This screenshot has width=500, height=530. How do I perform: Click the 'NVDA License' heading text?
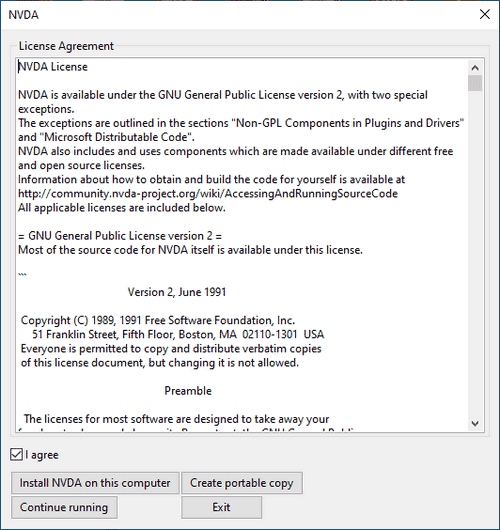click(x=53, y=67)
